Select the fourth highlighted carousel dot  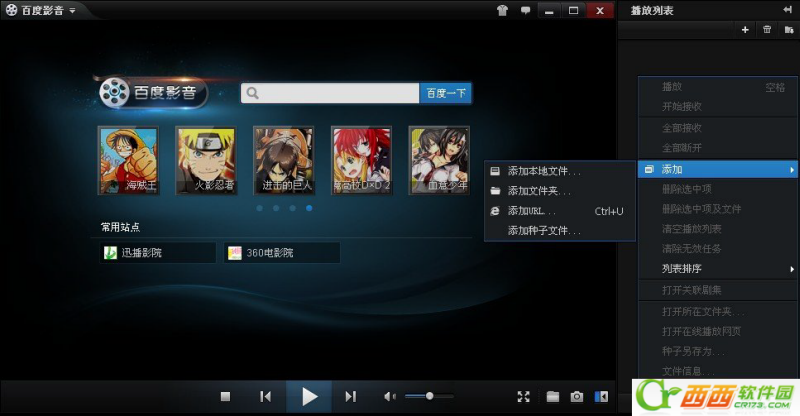pyautogui.click(x=309, y=208)
